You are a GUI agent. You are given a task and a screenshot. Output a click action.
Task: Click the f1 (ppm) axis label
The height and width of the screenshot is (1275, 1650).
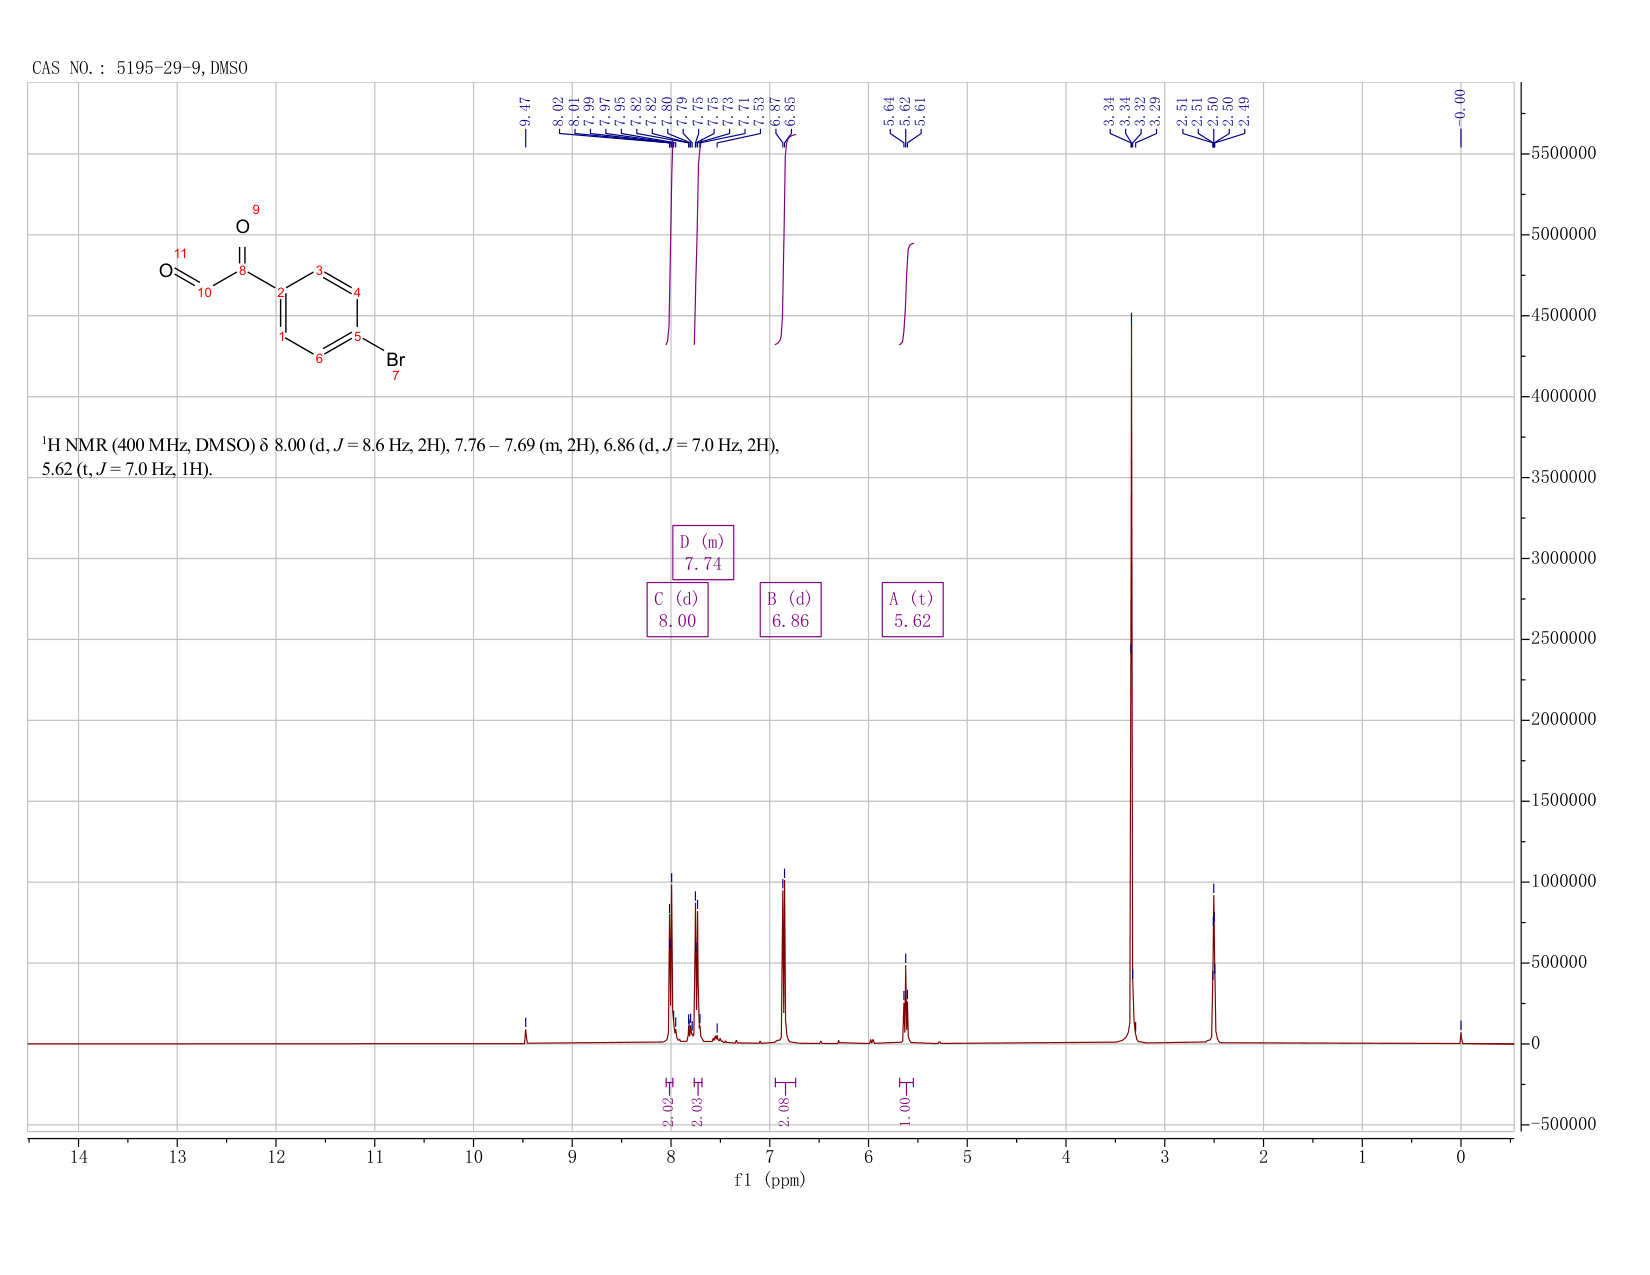[x=770, y=1180]
